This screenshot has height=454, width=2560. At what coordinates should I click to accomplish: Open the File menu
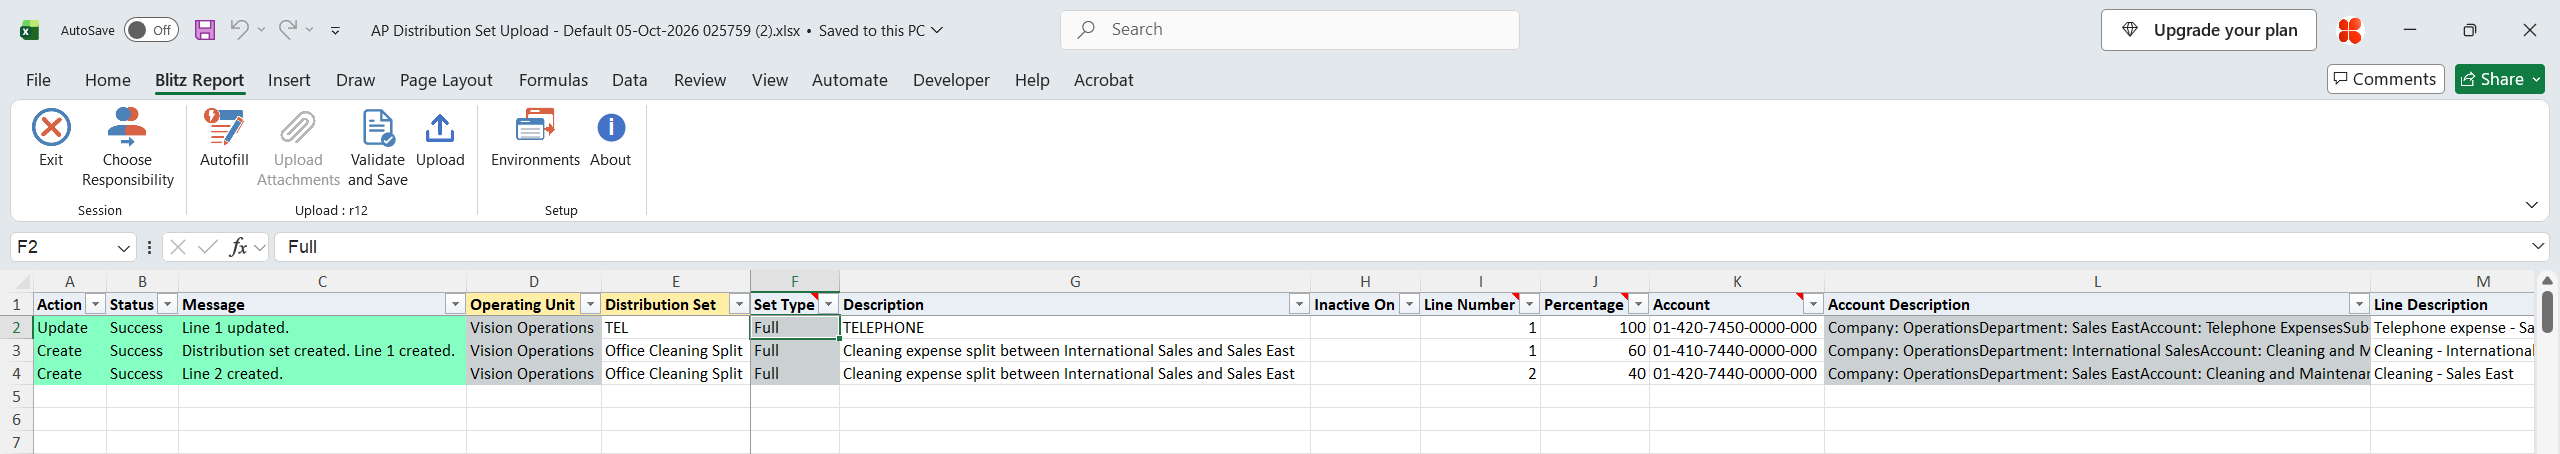[x=38, y=80]
